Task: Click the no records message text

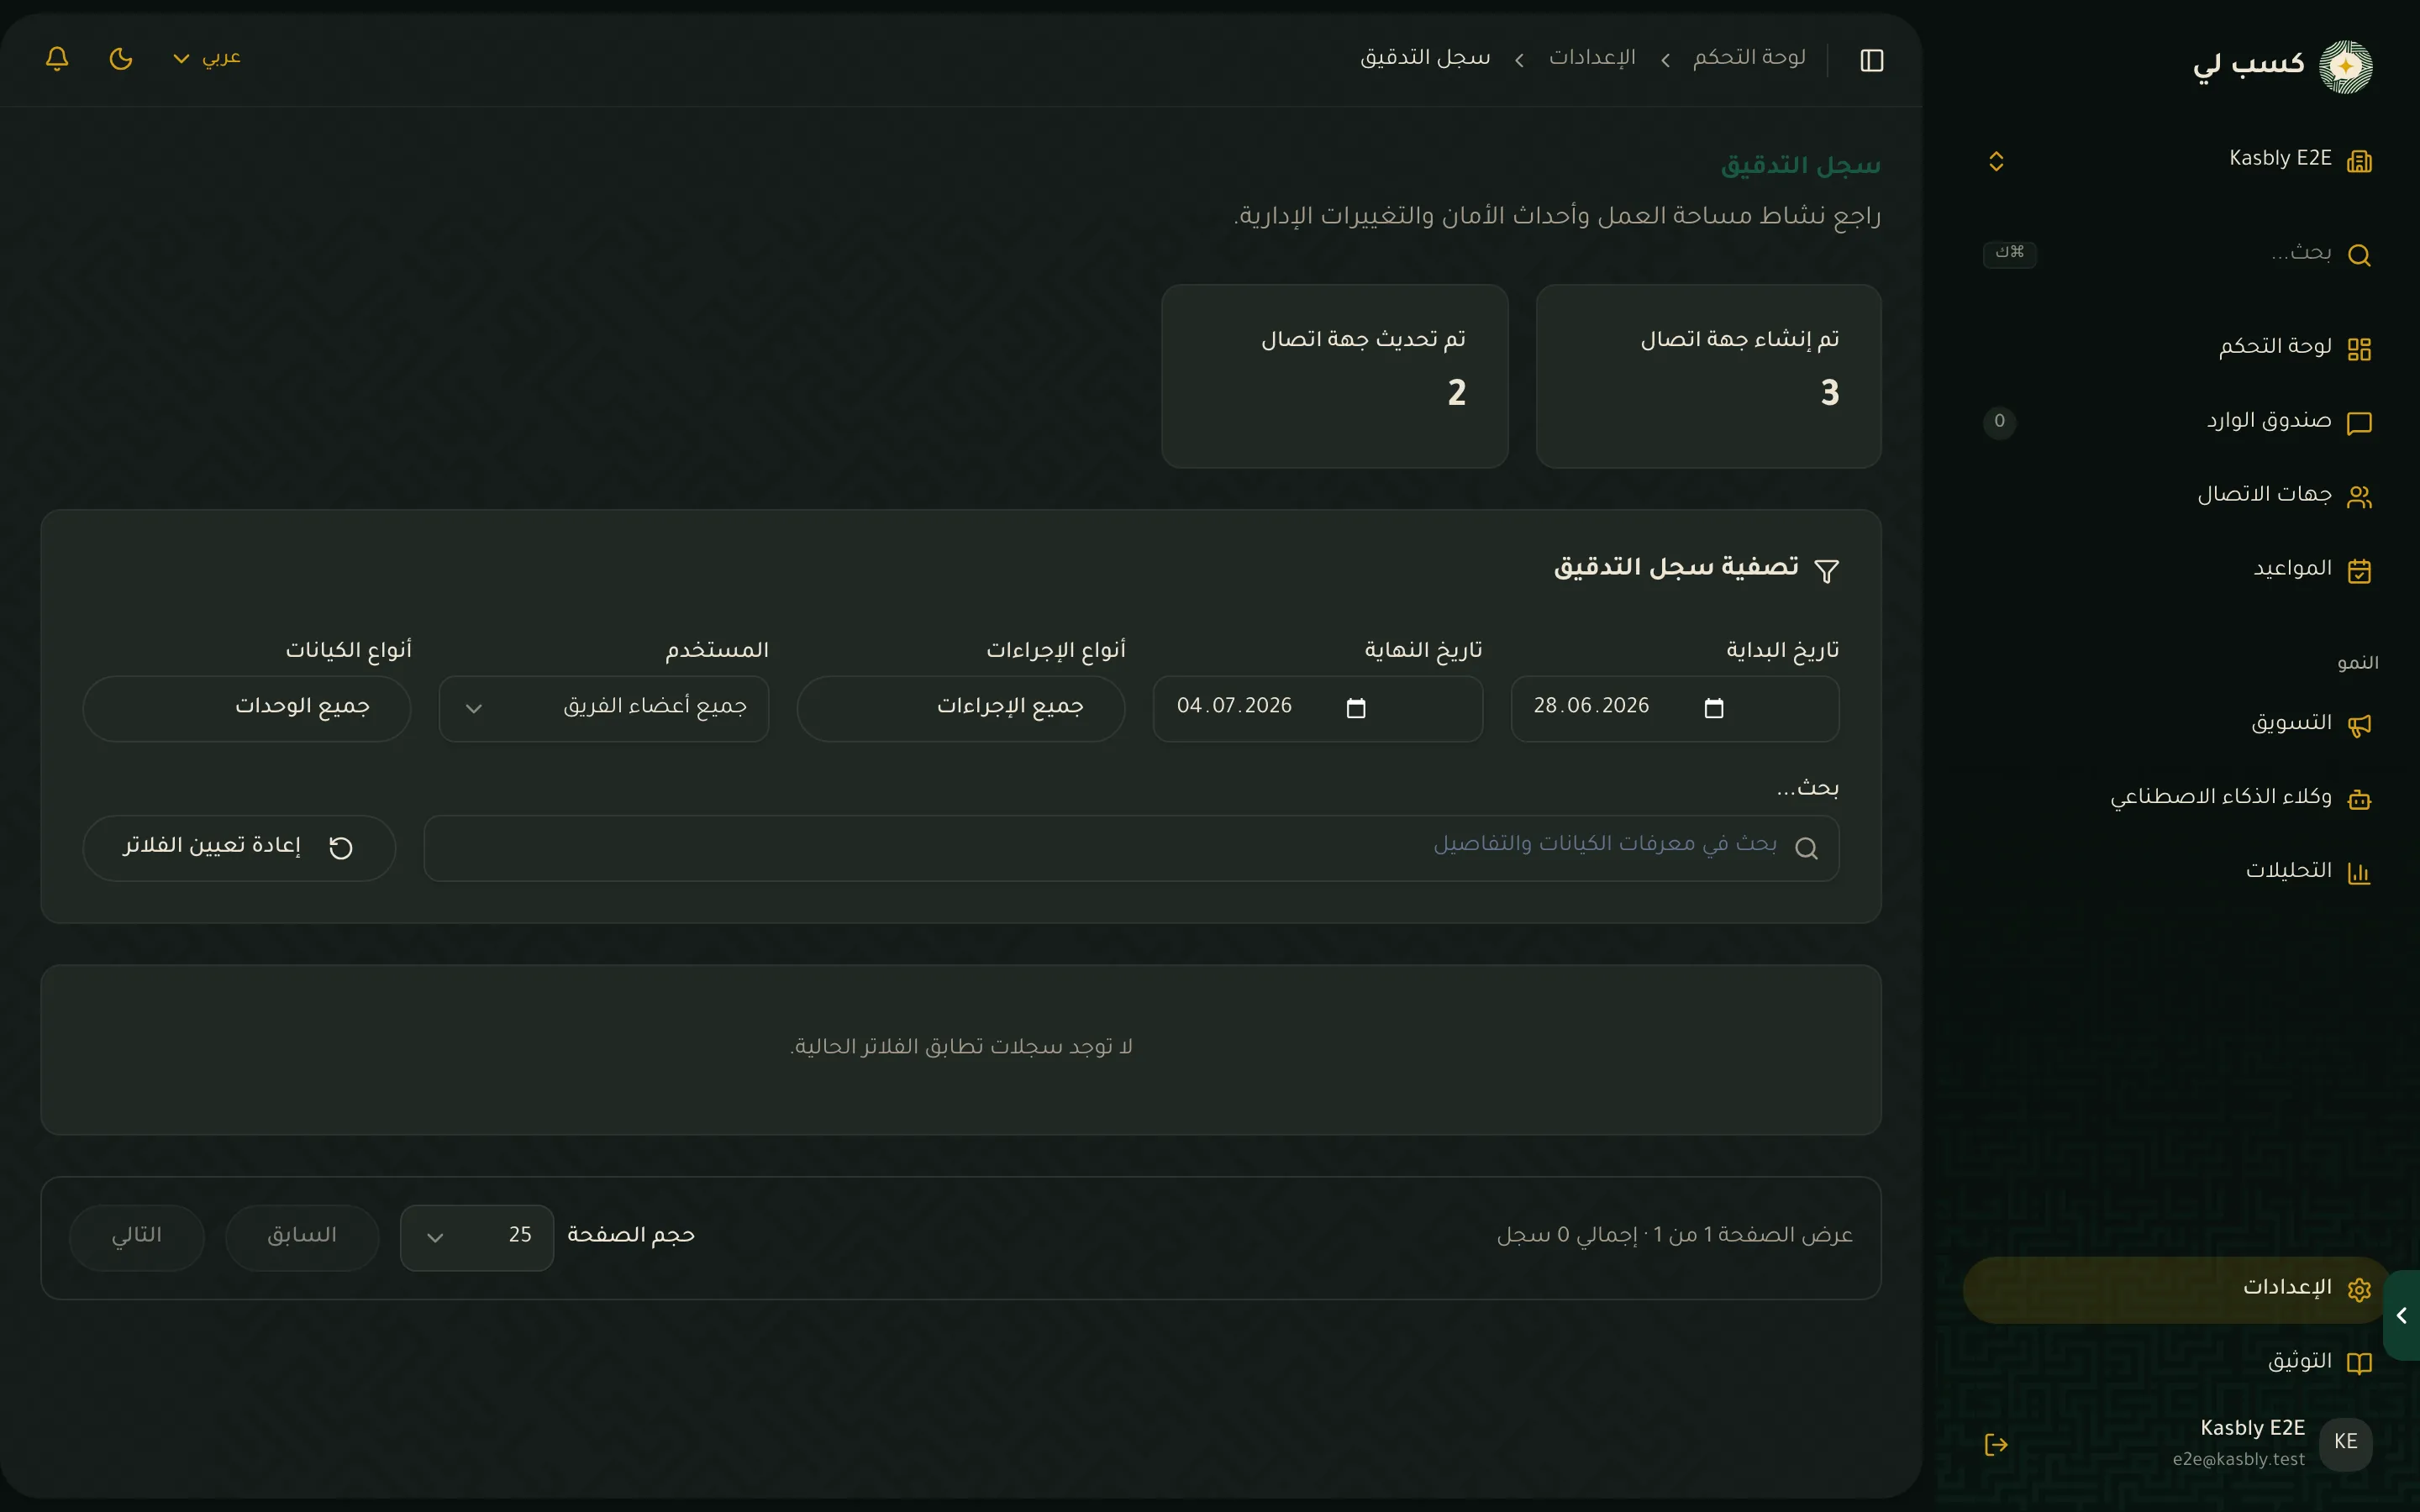Action: 961,1047
